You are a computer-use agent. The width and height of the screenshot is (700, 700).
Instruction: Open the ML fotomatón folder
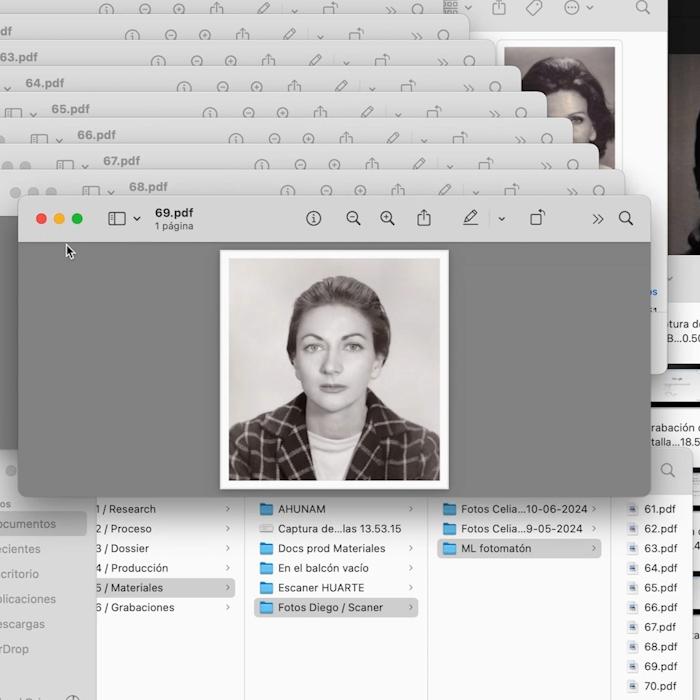[x=496, y=548]
